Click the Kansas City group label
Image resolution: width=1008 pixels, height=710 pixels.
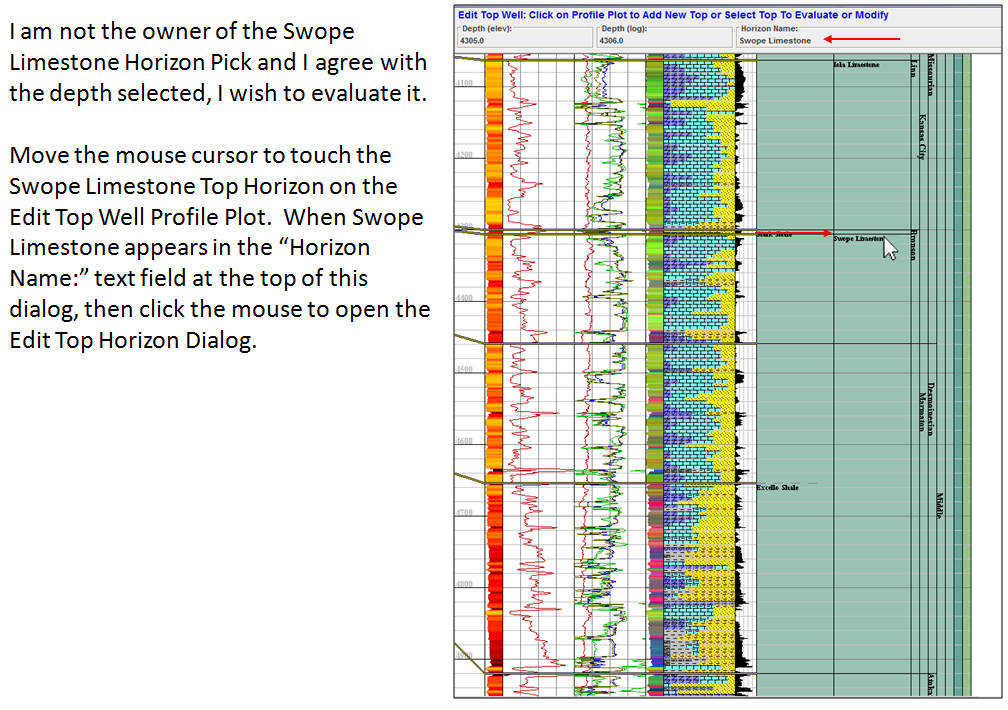coord(922,136)
